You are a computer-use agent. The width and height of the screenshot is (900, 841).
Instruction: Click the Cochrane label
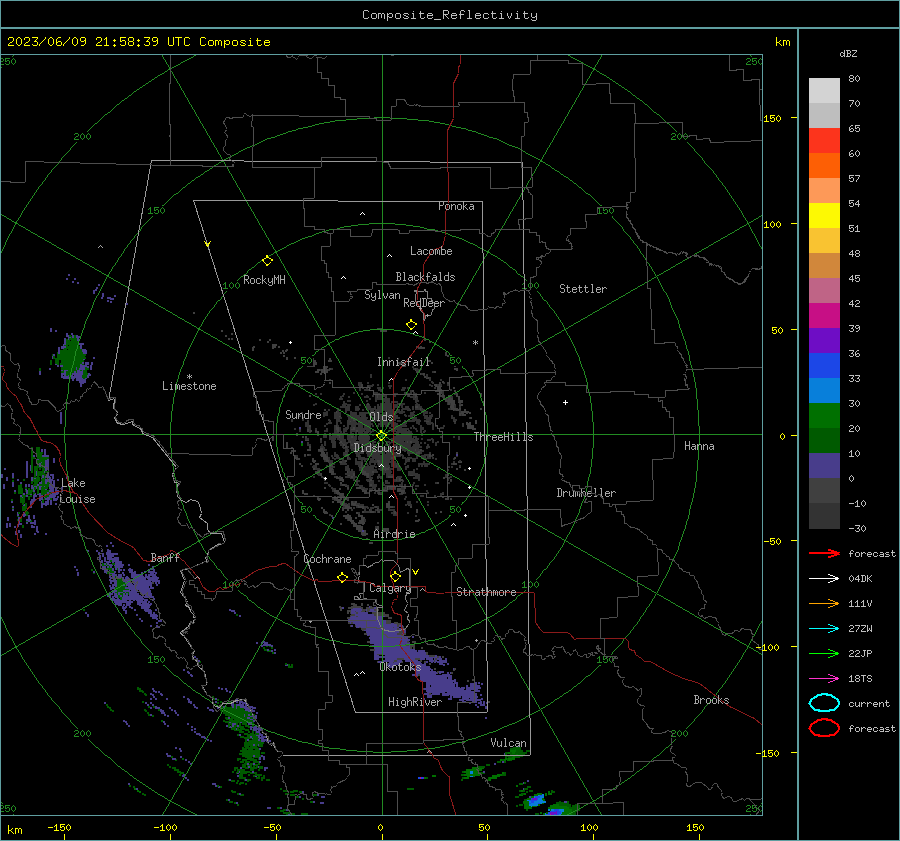pos(327,559)
